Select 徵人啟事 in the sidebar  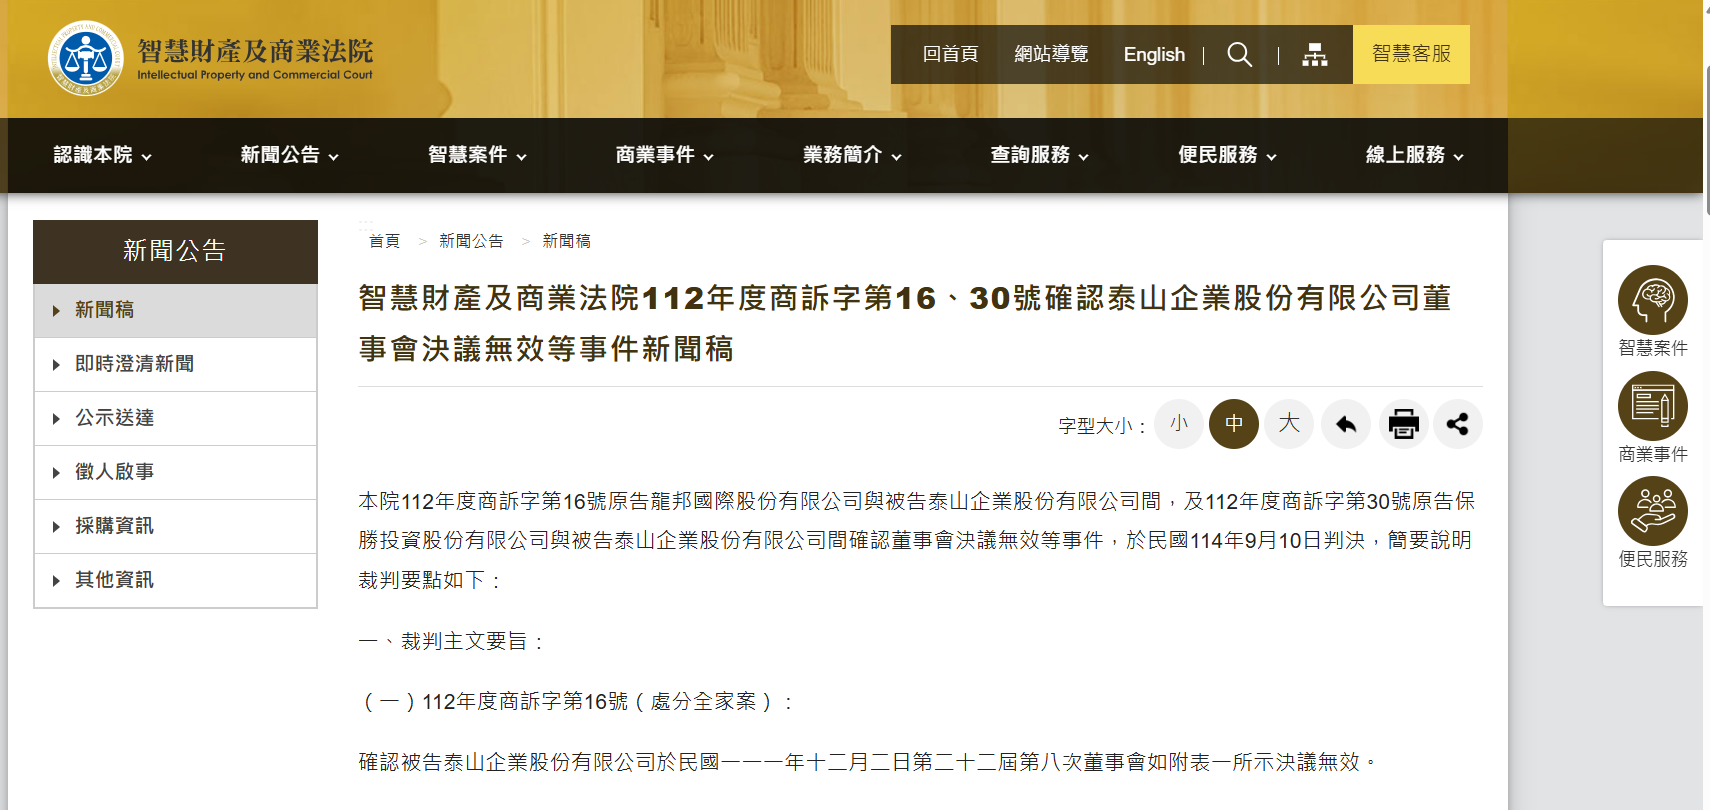pos(175,472)
